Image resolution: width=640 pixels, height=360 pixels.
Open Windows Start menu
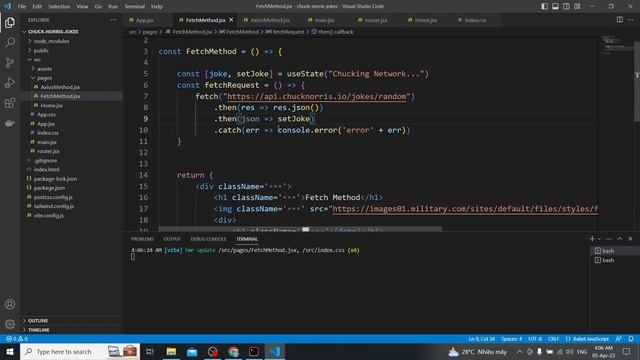click(x=9, y=351)
